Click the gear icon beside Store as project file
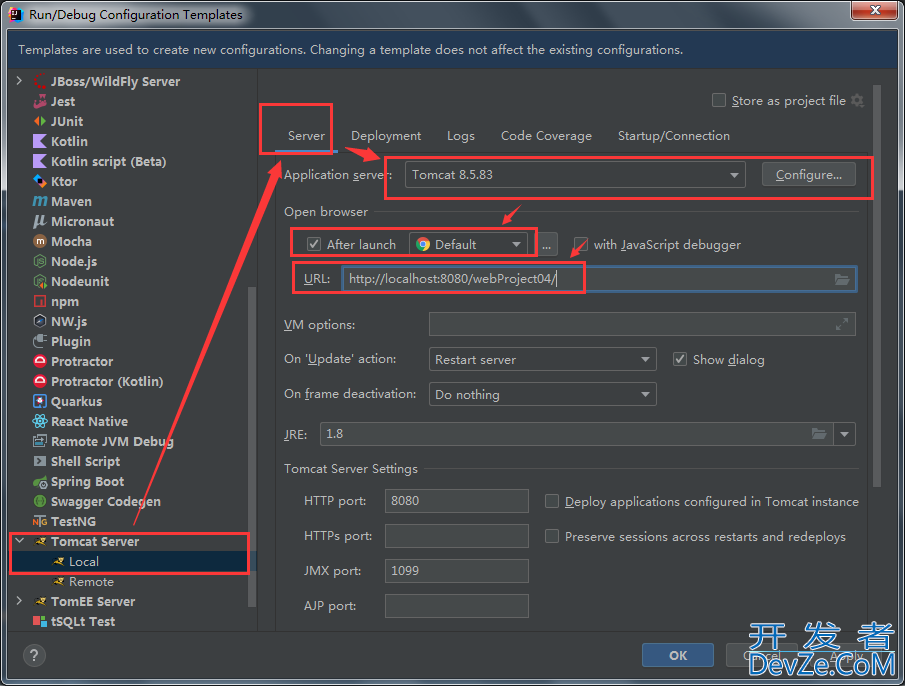The width and height of the screenshot is (905, 686). tap(858, 100)
